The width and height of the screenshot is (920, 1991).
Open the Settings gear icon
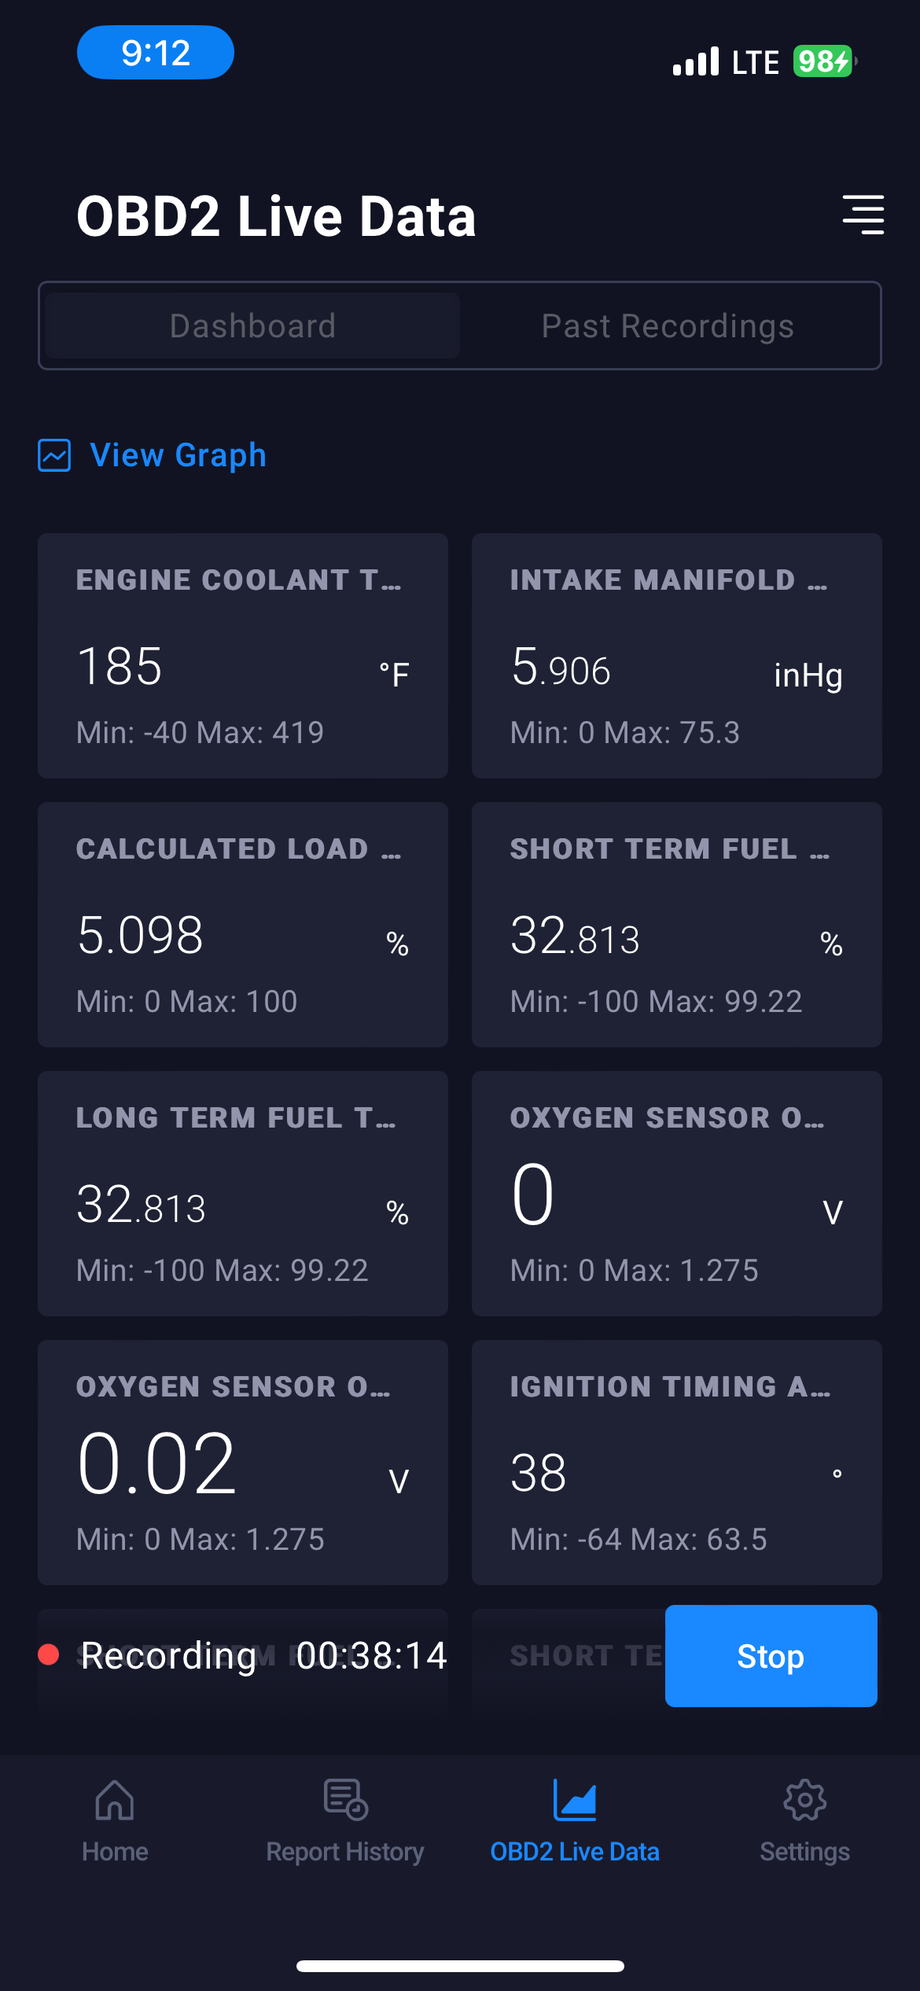click(x=805, y=1801)
